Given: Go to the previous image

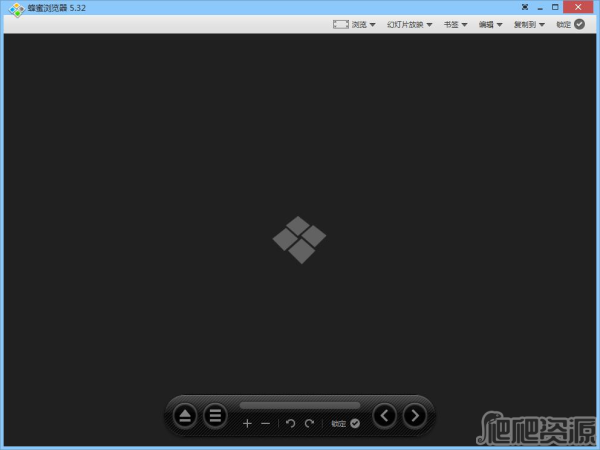Looking at the screenshot, I should coord(384,416).
